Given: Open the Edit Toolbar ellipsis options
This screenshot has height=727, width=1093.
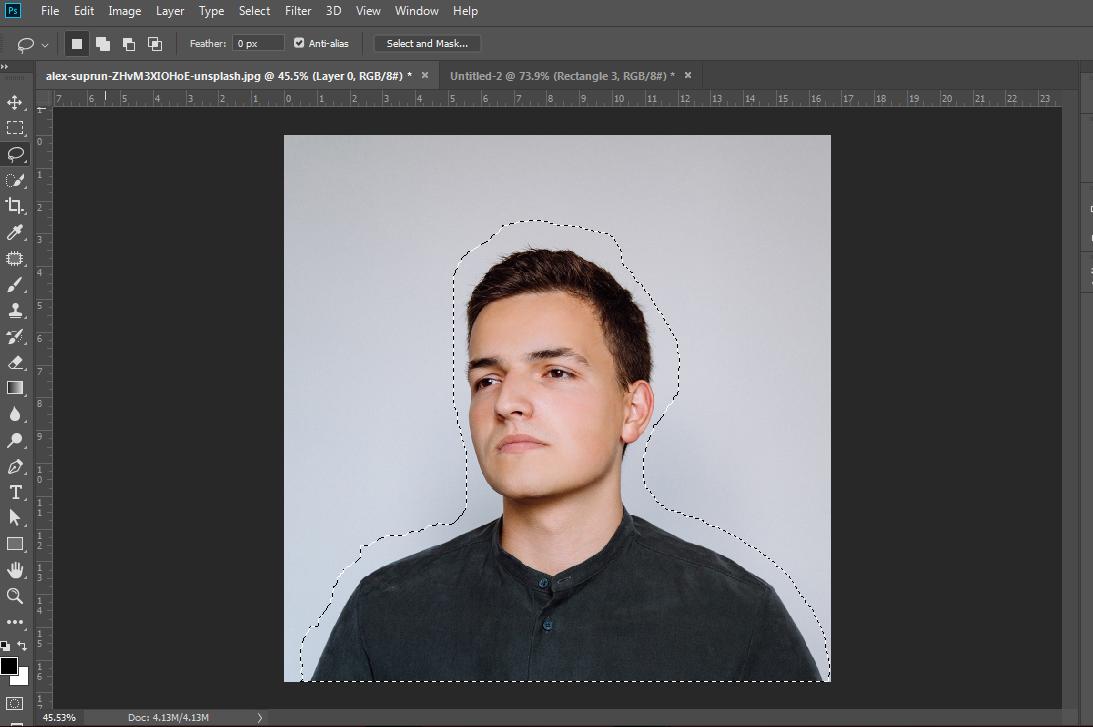Looking at the screenshot, I should 15,622.
